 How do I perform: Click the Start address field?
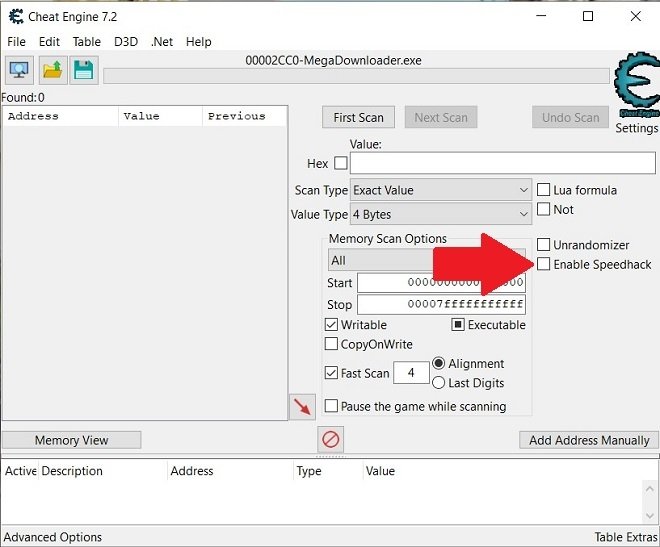click(442, 282)
